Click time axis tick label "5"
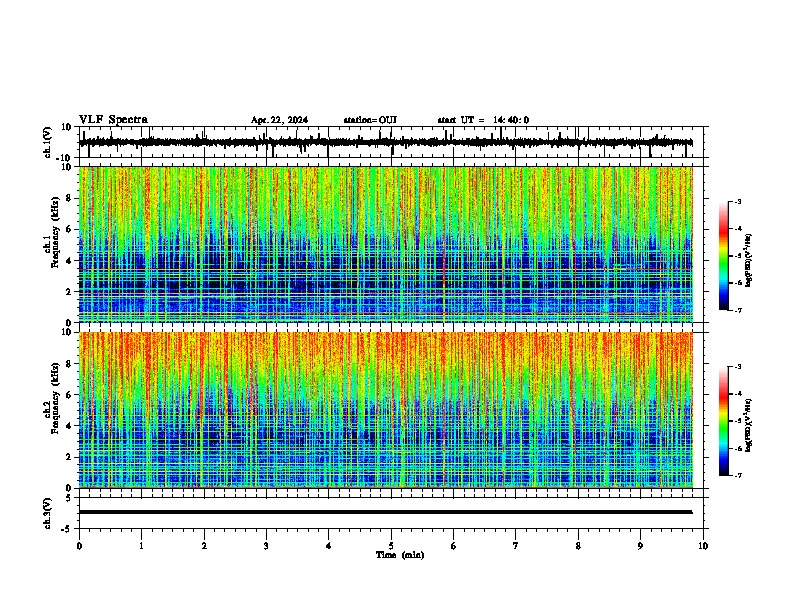The width and height of the screenshot is (792, 612). [x=391, y=546]
